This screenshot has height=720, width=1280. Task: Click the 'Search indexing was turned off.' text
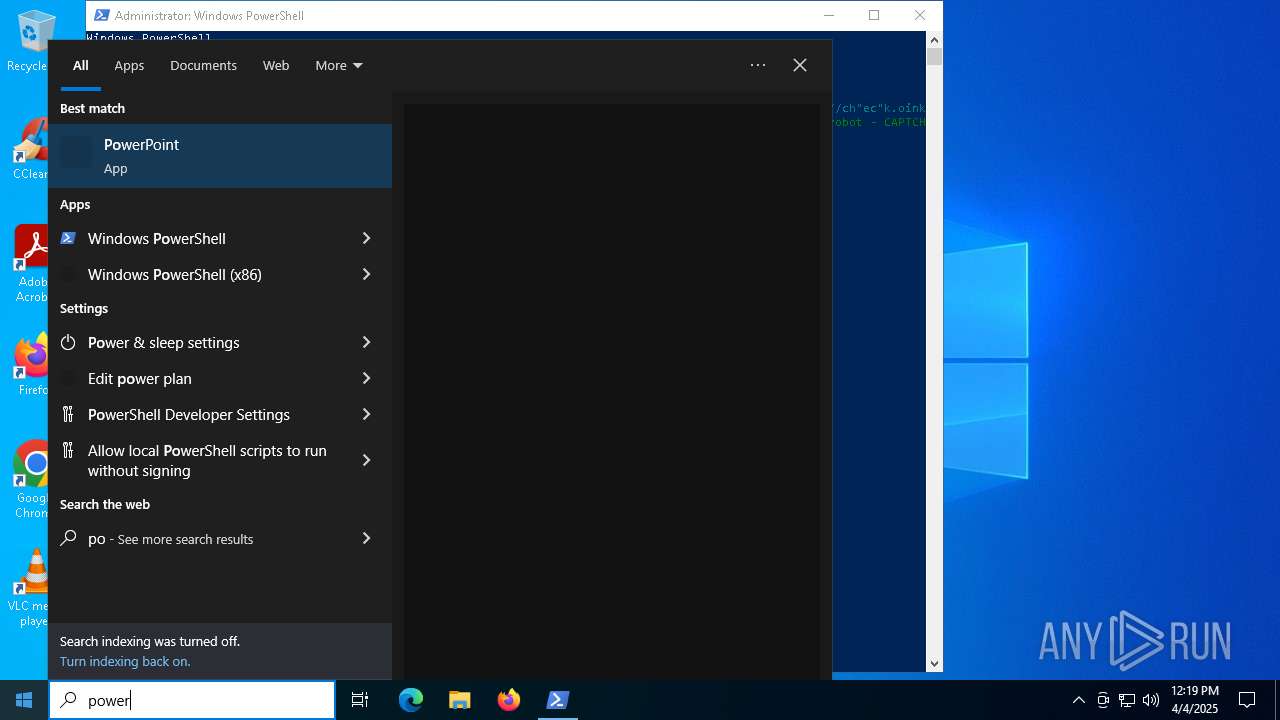pyautogui.click(x=150, y=641)
